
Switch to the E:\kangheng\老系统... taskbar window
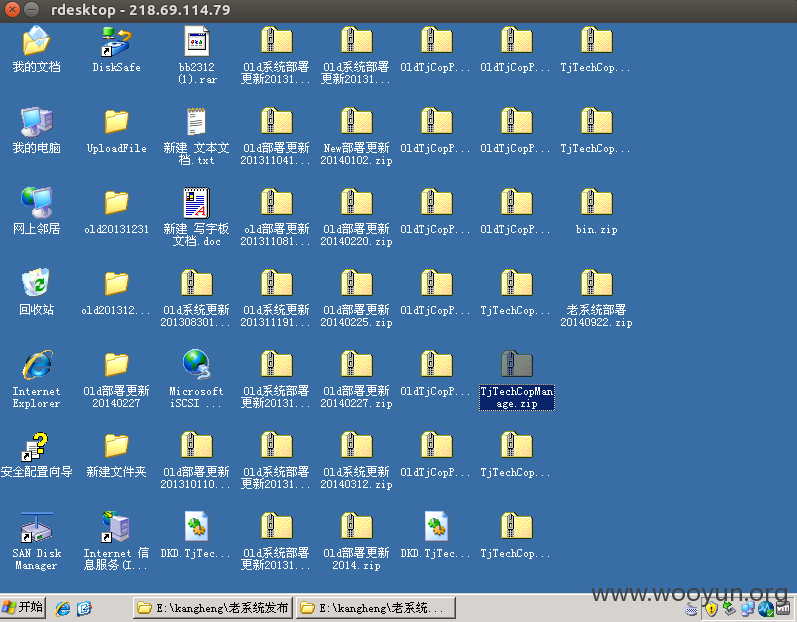376,608
